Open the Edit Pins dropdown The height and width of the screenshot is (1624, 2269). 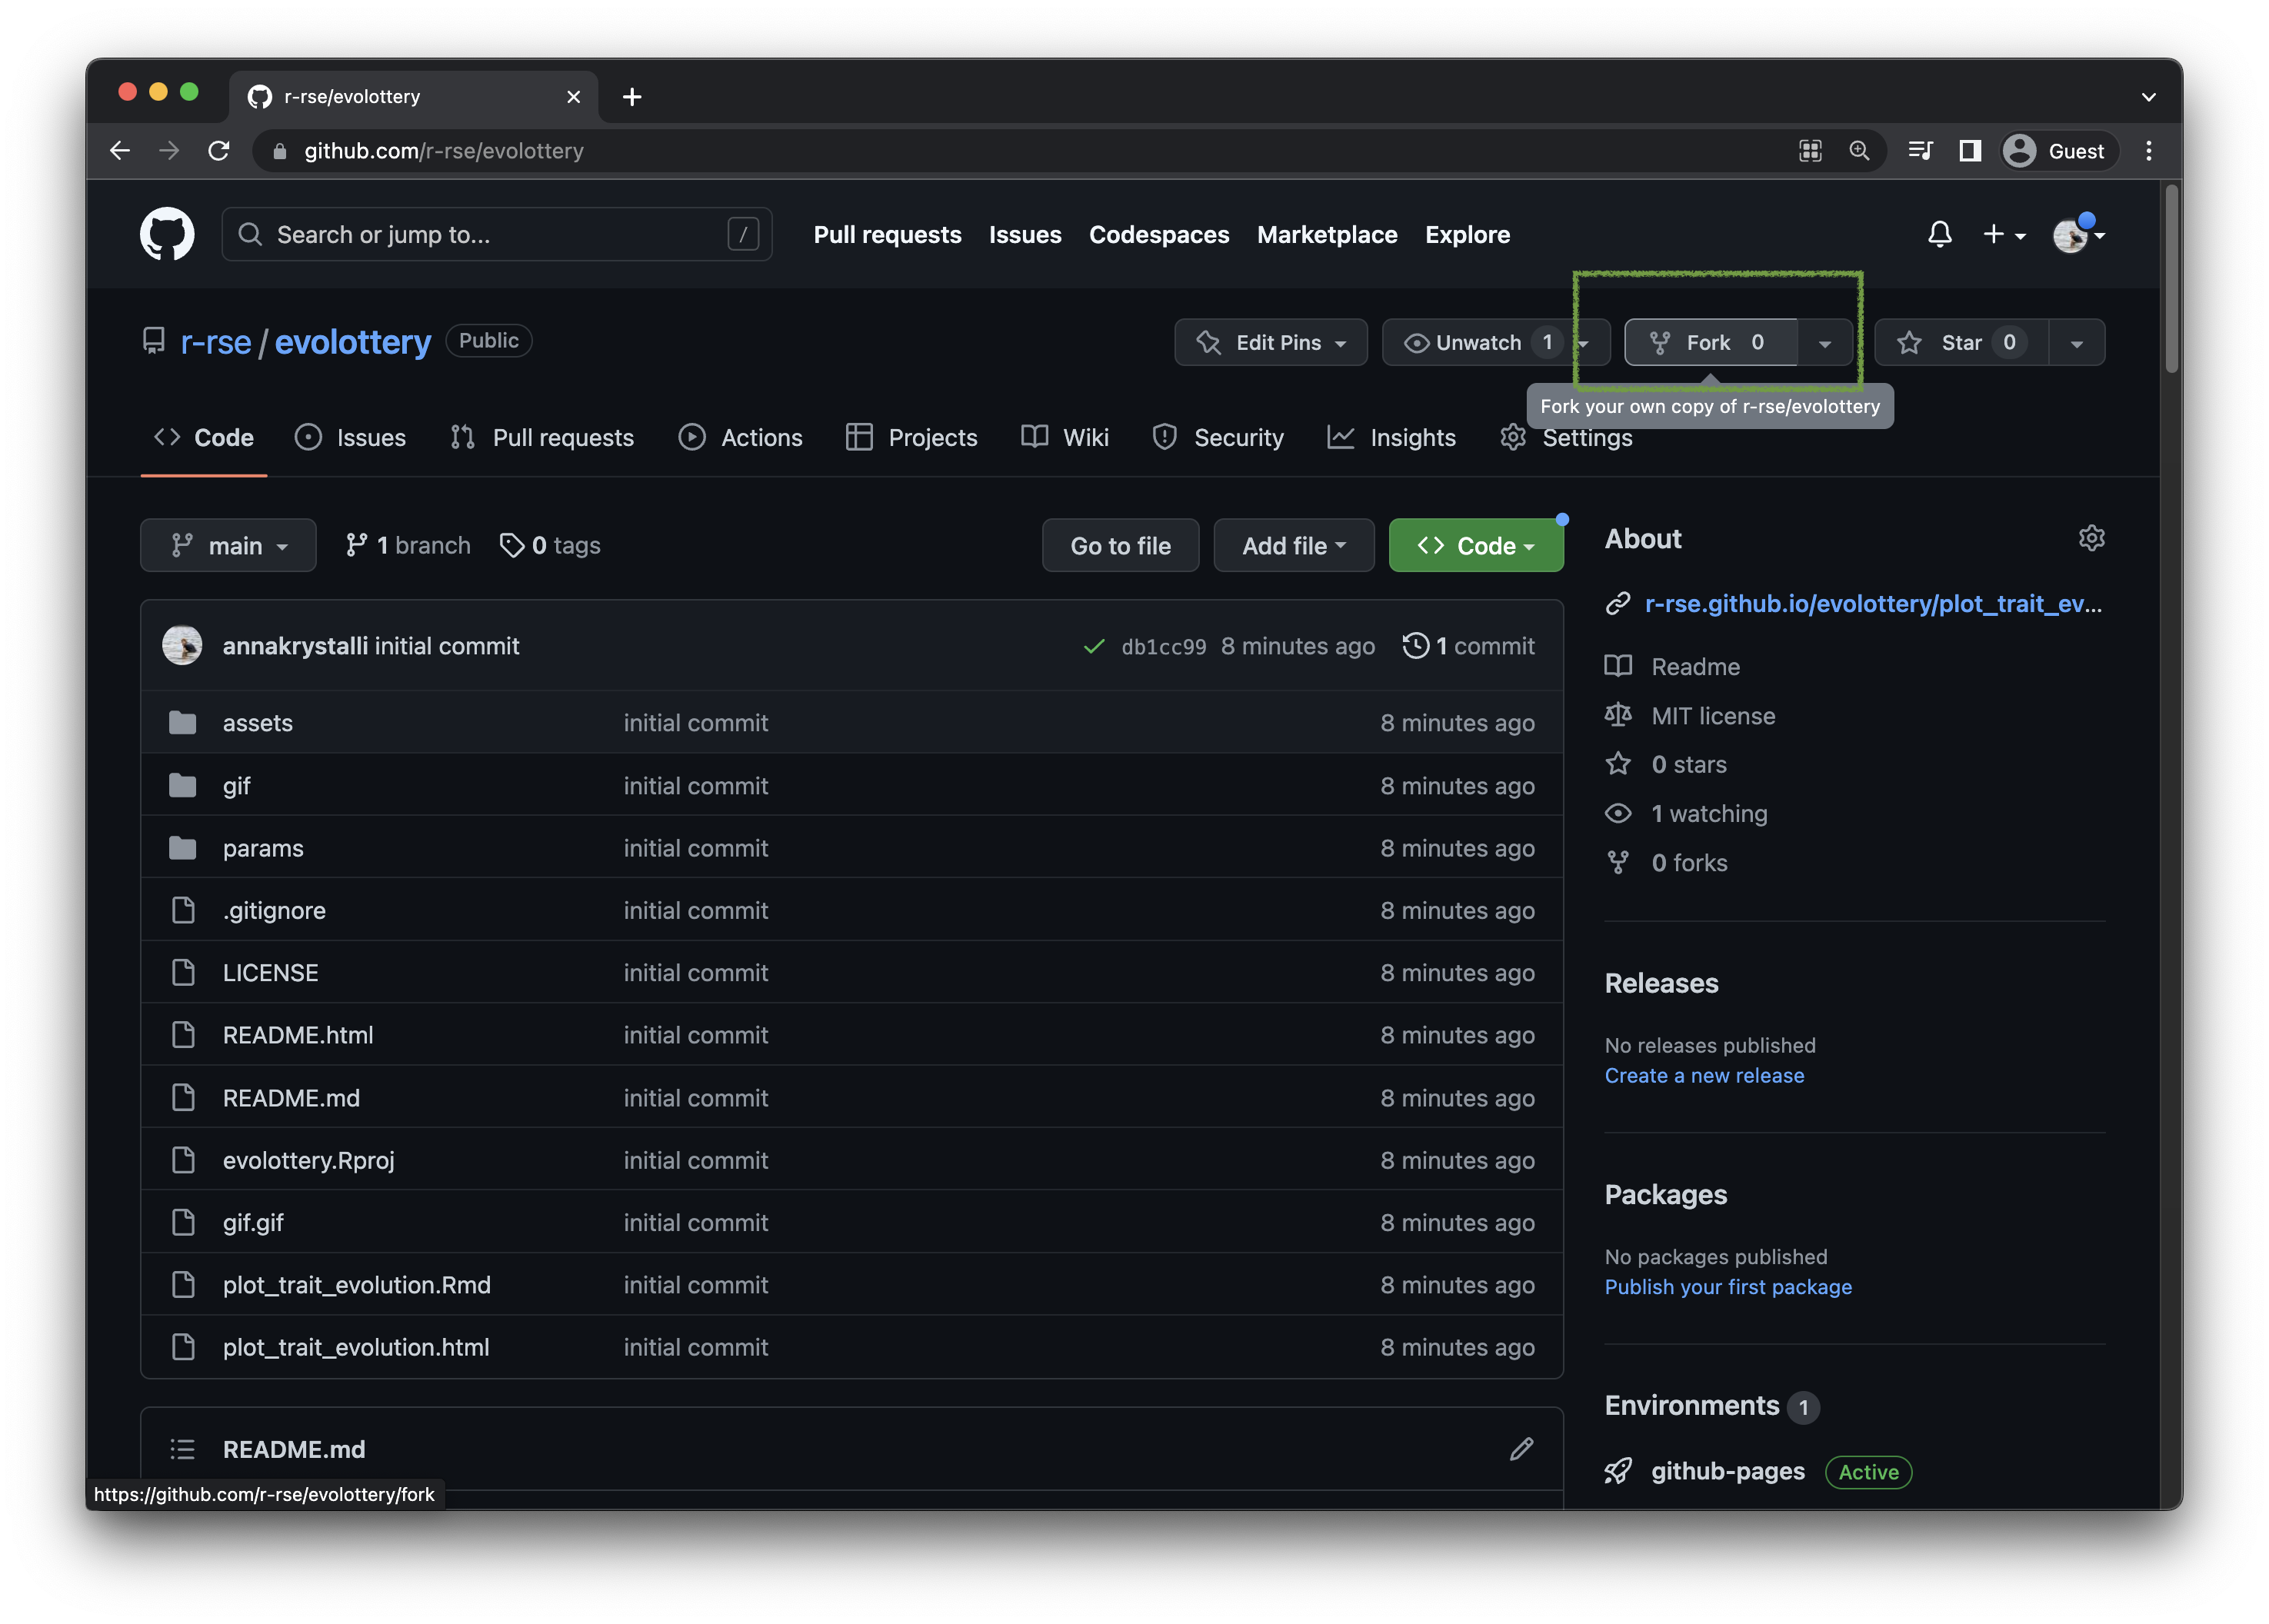click(1270, 342)
